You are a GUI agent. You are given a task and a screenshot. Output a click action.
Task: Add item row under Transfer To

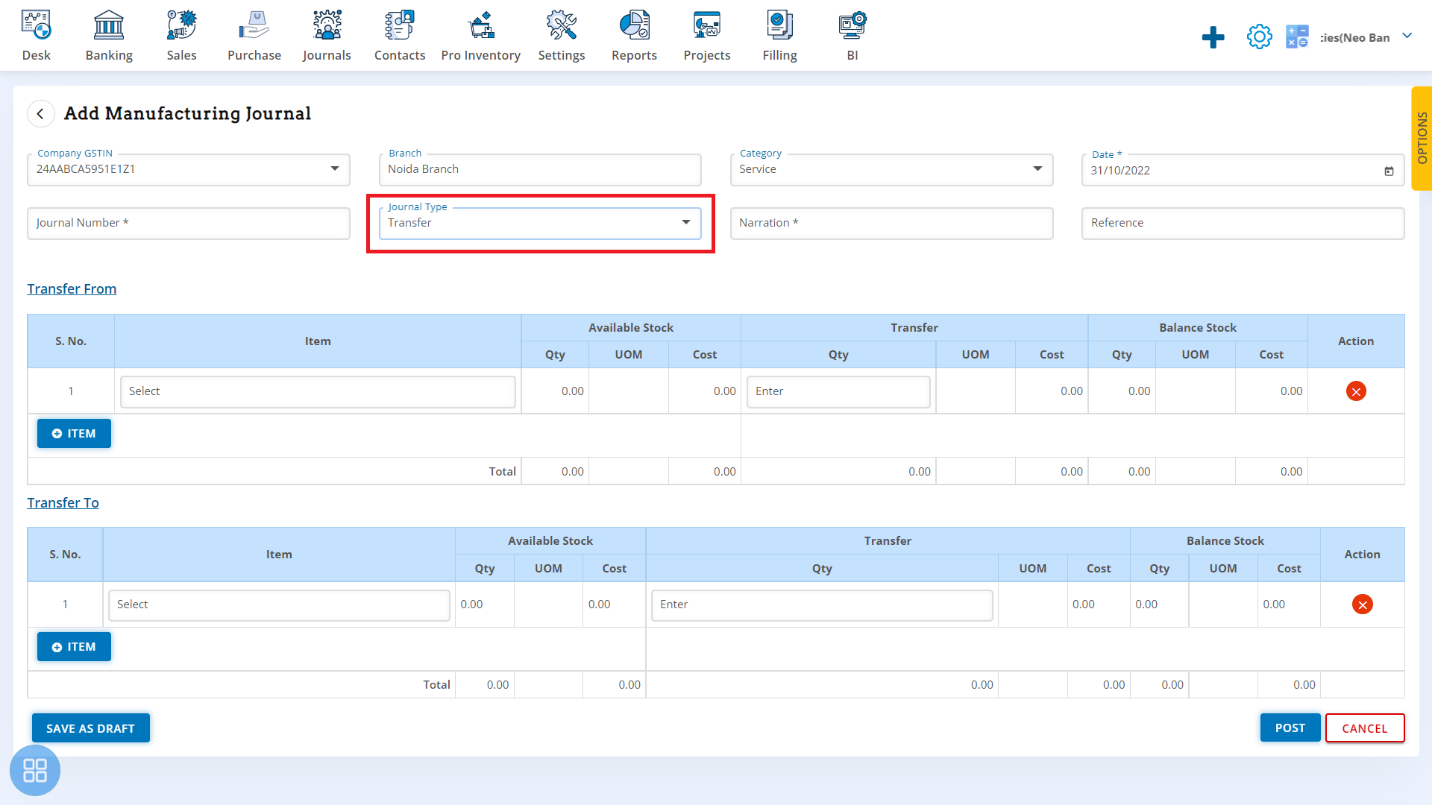click(74, 647)
